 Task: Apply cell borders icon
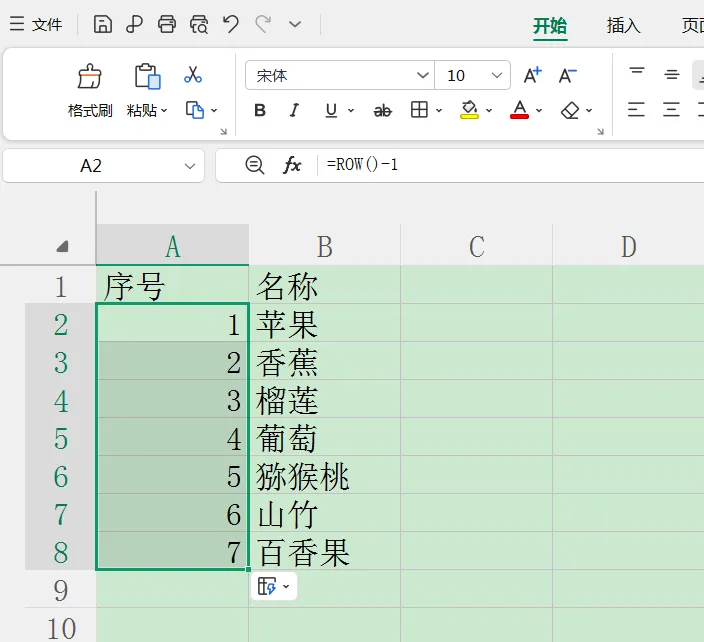[419, 110]
